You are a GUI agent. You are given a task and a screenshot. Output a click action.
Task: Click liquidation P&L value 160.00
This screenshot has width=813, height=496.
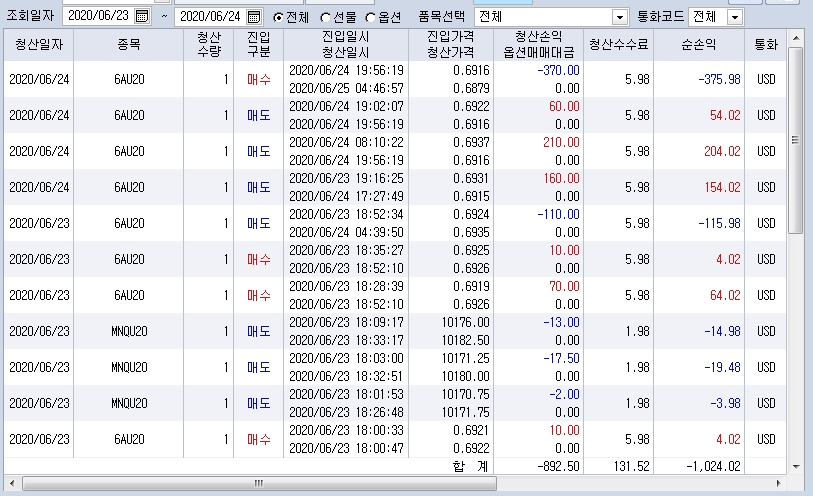point(562,178)
